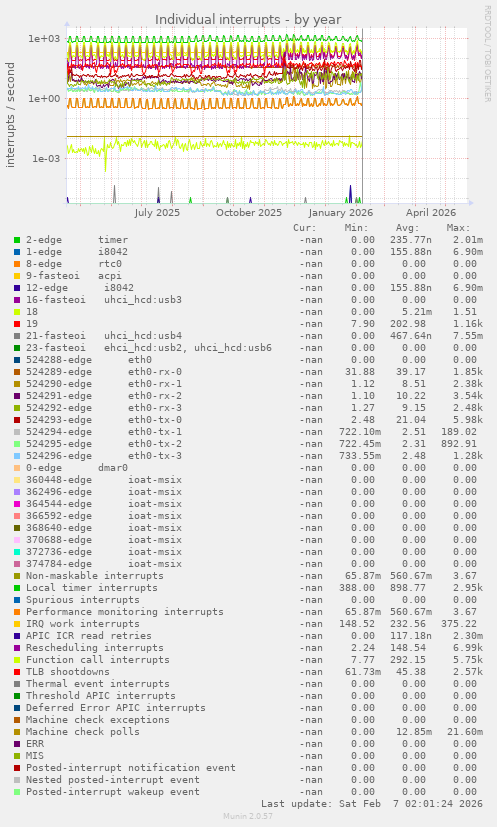The height and width of the screenshot is (827, 497).
Task: Click the eth0-rx-0 legend color square
Action: click(x=17, y=372)
